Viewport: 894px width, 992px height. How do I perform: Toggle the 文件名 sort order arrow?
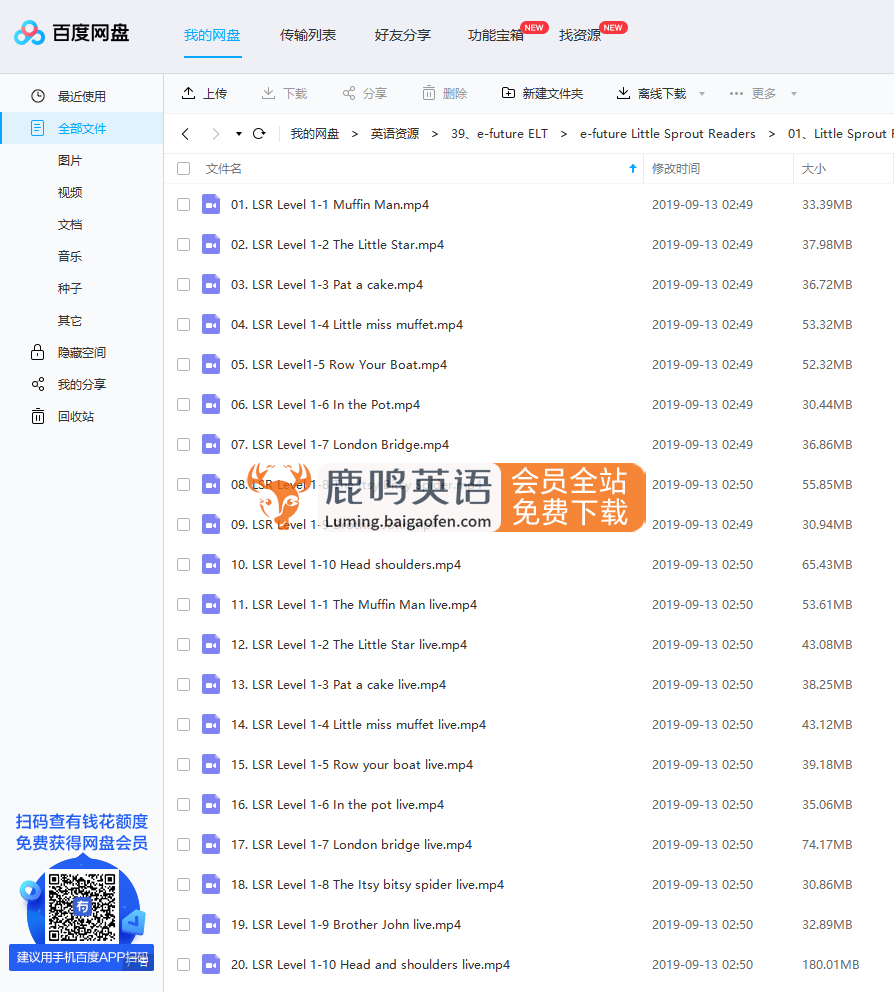point(632,168)
